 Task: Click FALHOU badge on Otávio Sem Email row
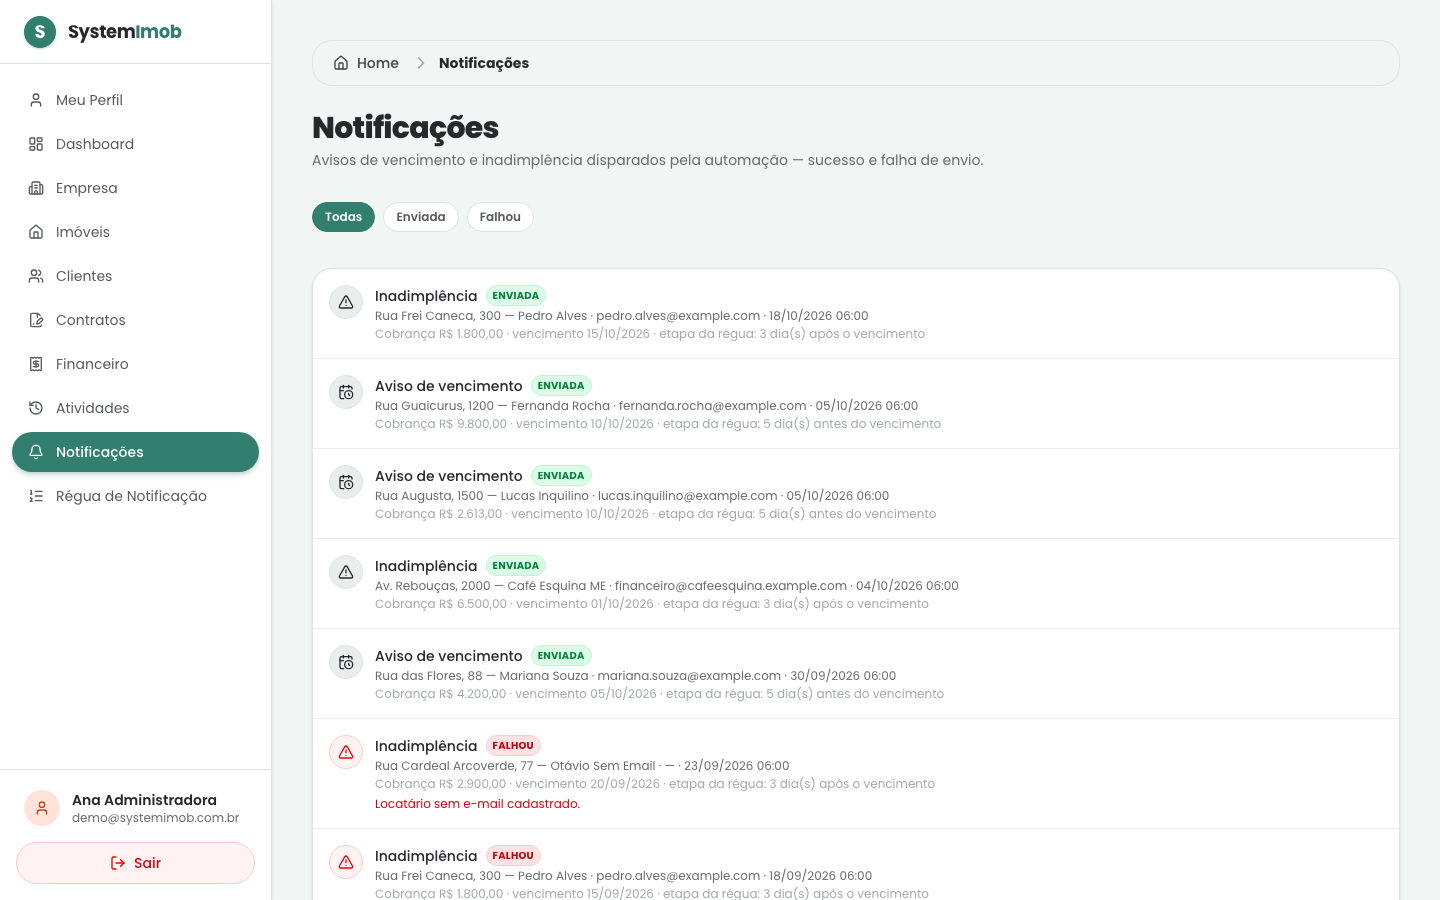click(x=513, y=746)
